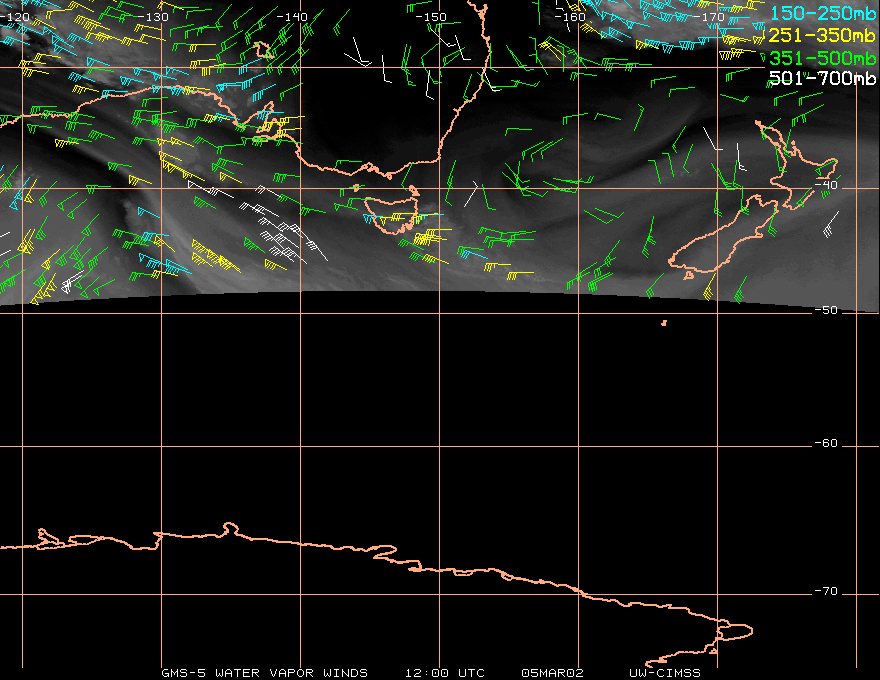
Task: Click the -120 longitude label
Action: pyautogui.click(x=15, y=17)
